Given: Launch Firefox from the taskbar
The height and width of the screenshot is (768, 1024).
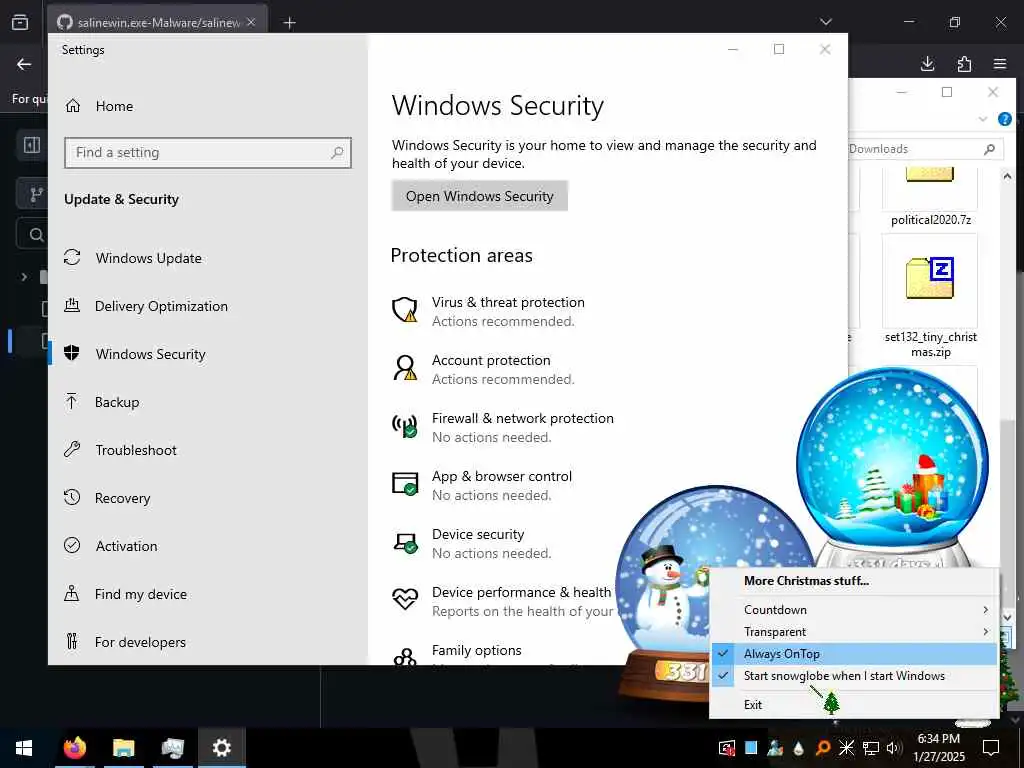Looking at the screenshot, I should pyautogui.click(x=74, y=748).
